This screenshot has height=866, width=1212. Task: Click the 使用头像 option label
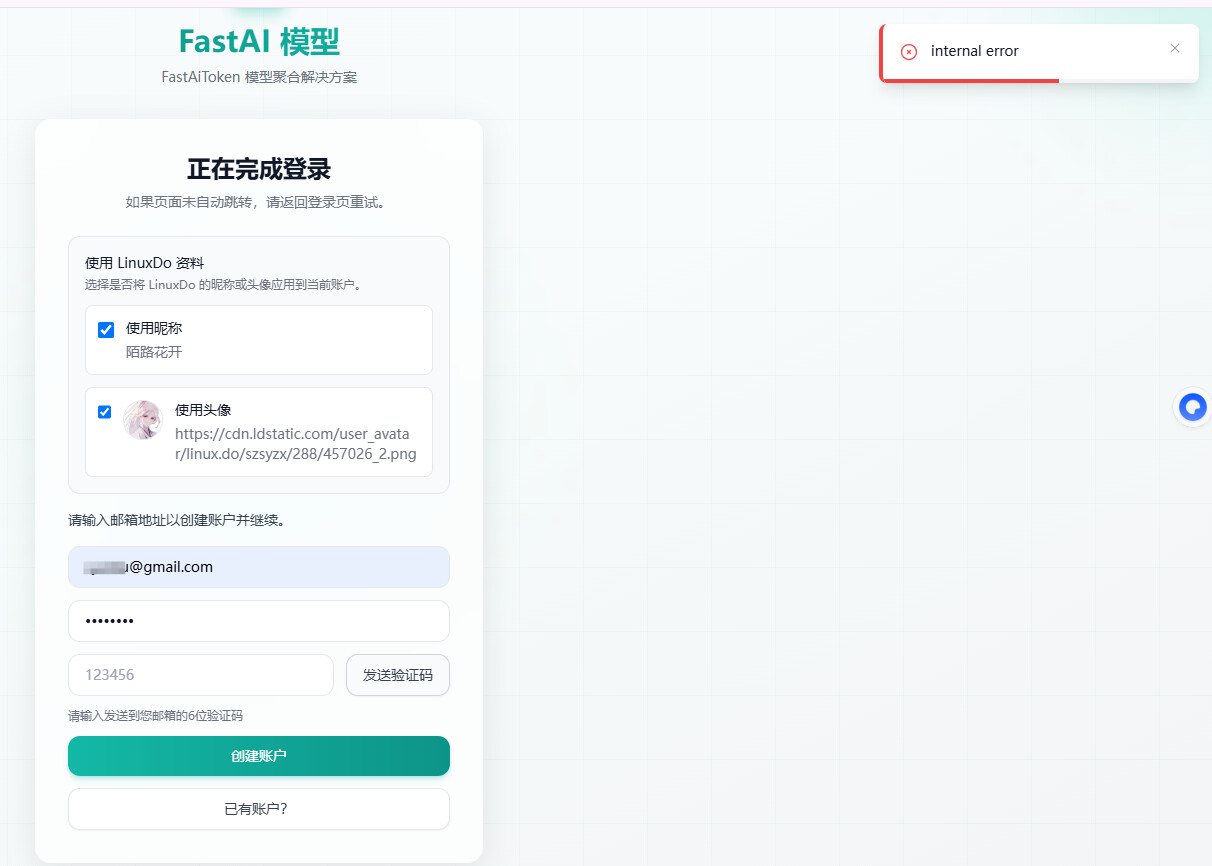[203, 410]
